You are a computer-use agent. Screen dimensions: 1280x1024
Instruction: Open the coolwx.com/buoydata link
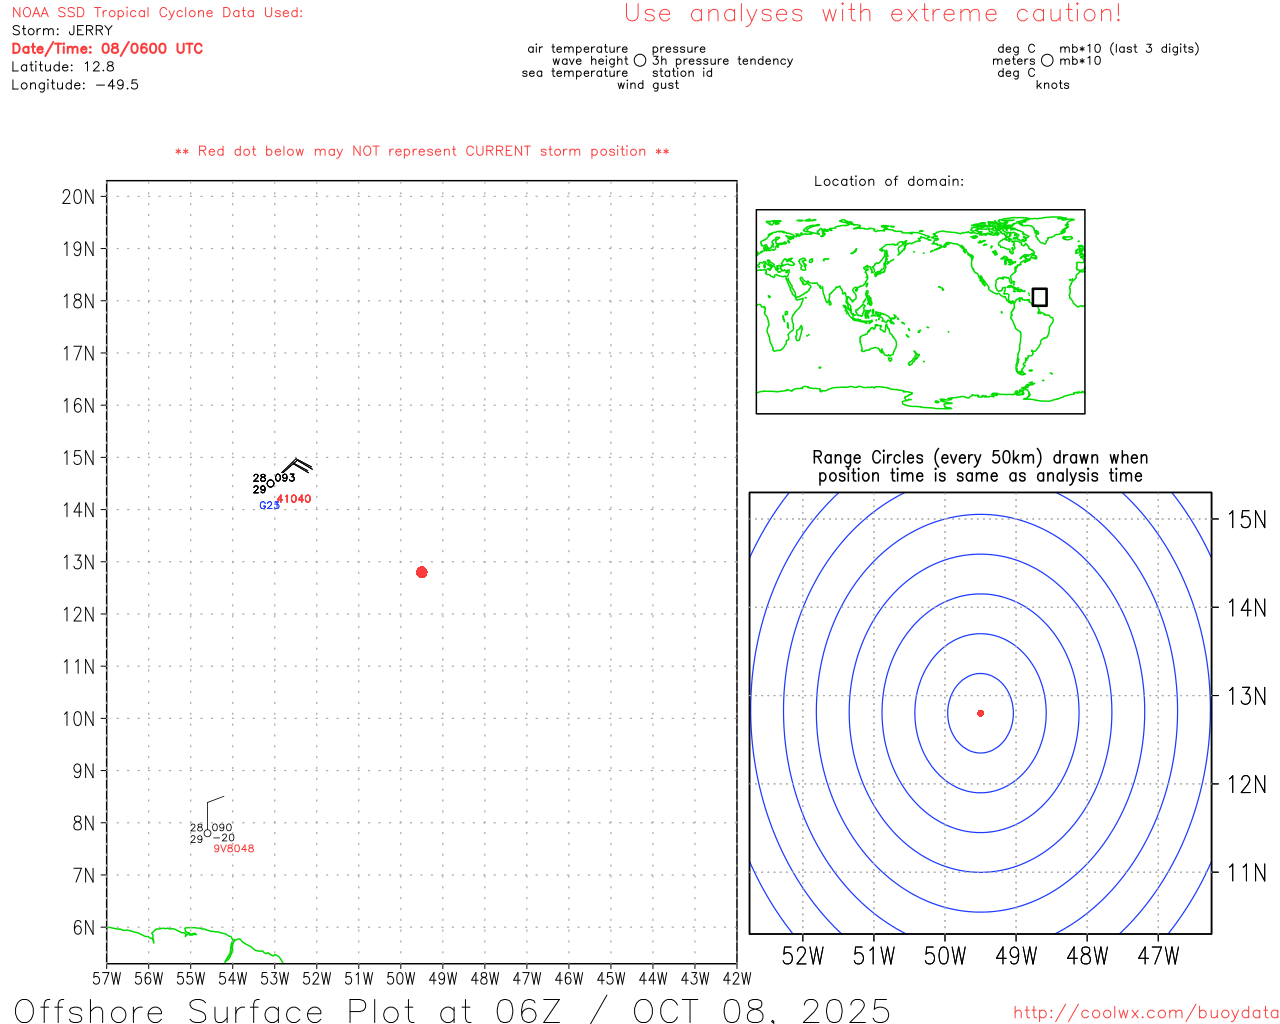point(1146,1012)
